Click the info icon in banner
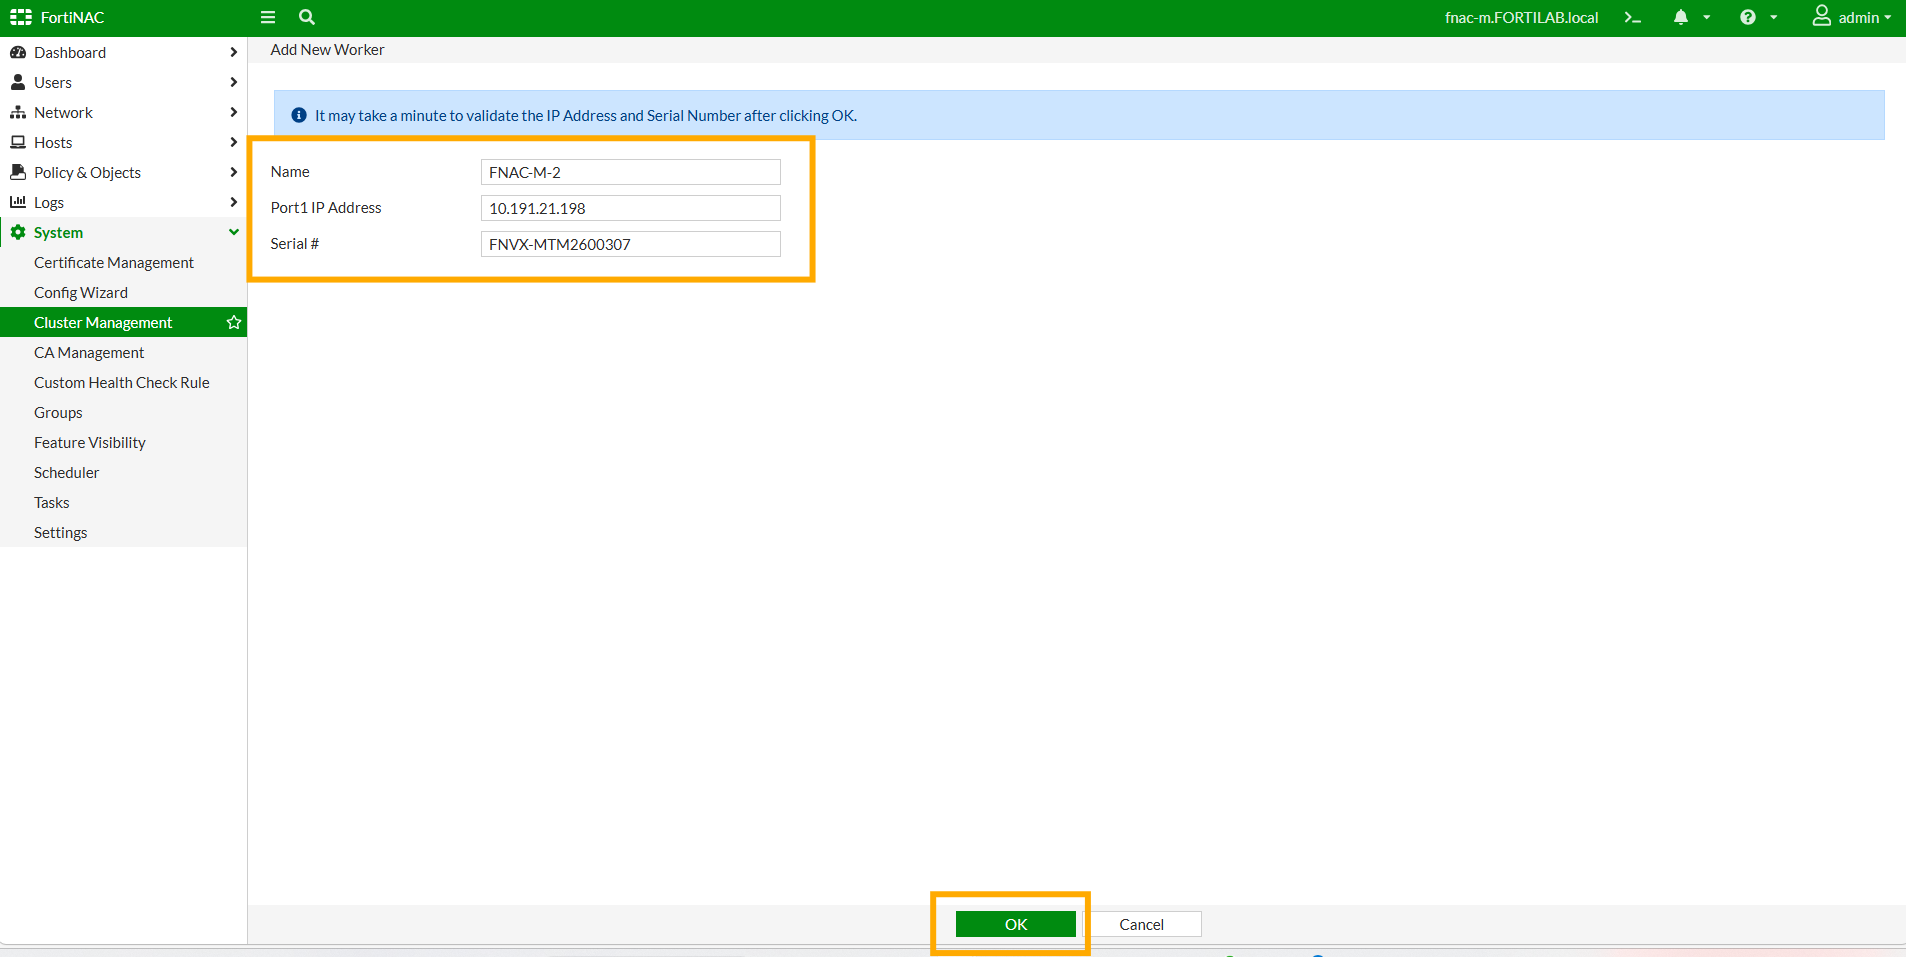 [x=298, y=115]
